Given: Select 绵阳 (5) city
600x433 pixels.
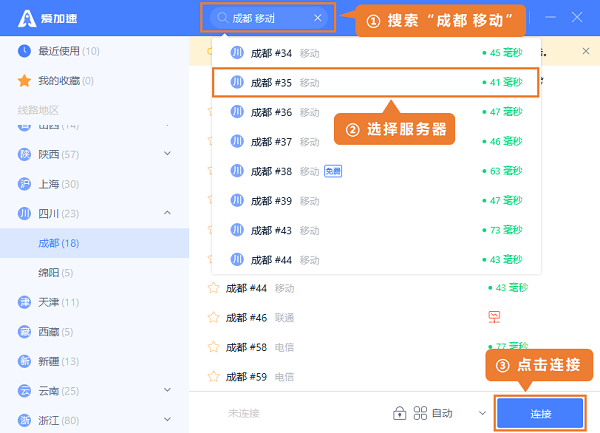Looking at the screenshot, I should (95, 273).
